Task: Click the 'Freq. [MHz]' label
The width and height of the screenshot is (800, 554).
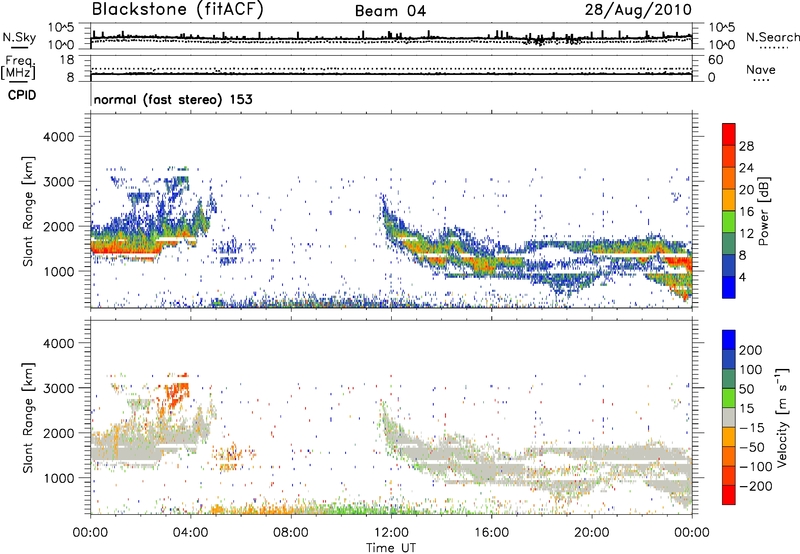Action: 18,67
